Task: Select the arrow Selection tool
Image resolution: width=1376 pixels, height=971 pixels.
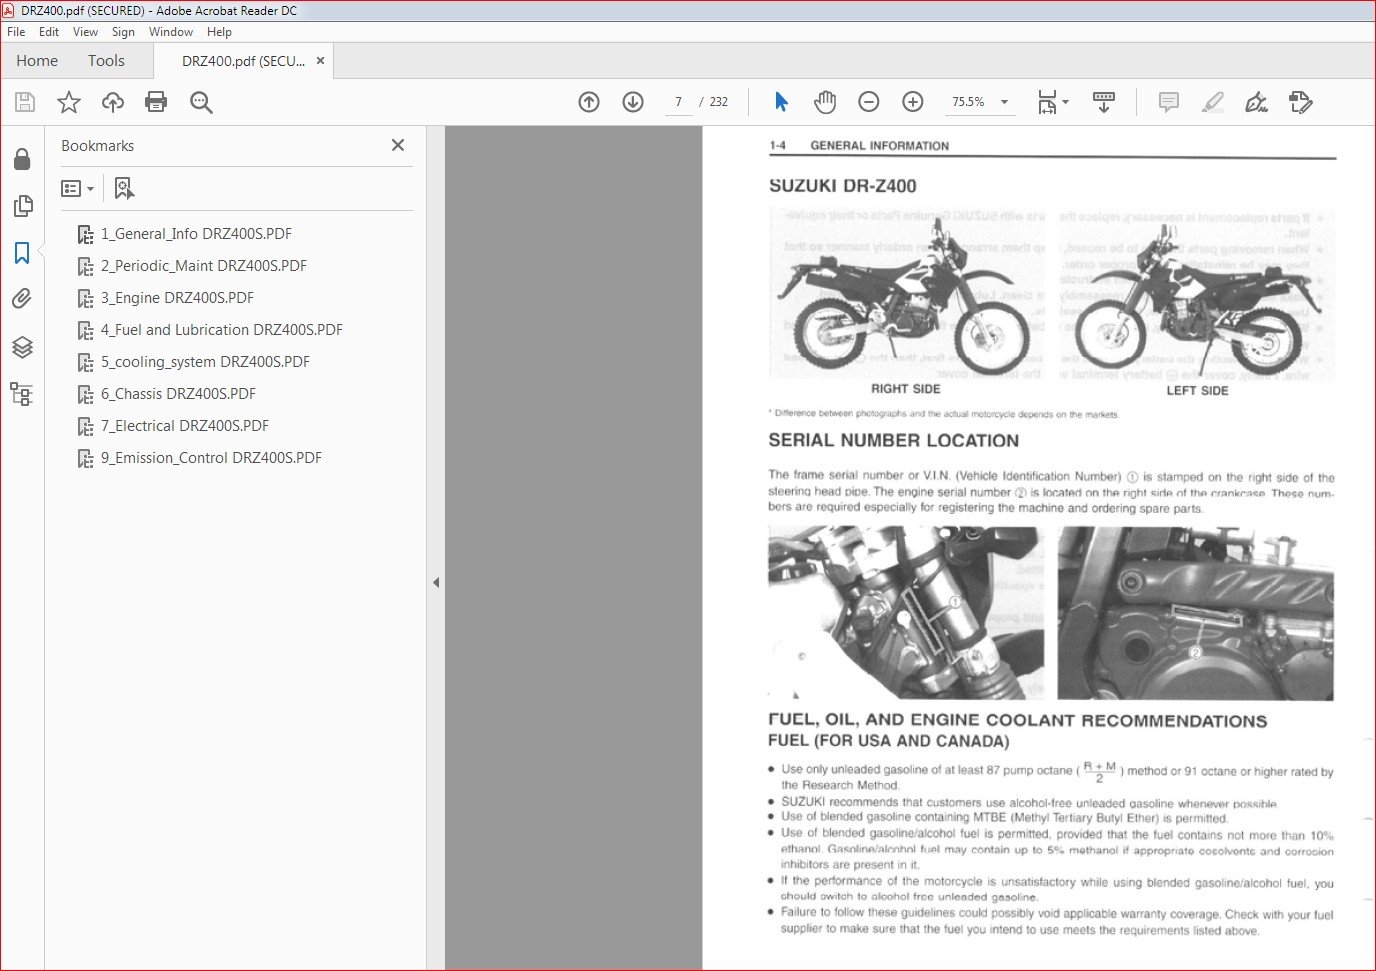Action: (781, 102)
